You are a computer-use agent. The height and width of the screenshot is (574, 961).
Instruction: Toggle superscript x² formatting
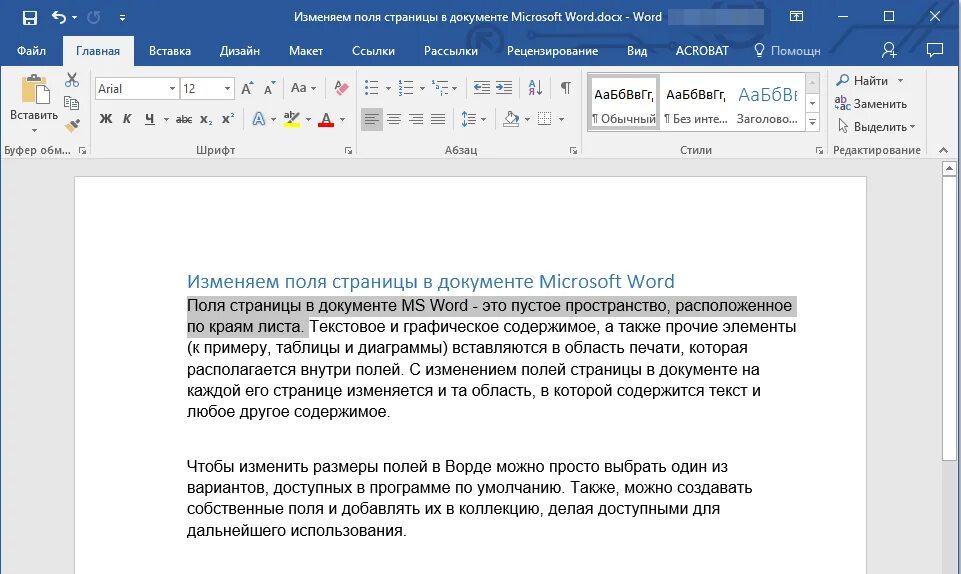(x=228, y=119)
